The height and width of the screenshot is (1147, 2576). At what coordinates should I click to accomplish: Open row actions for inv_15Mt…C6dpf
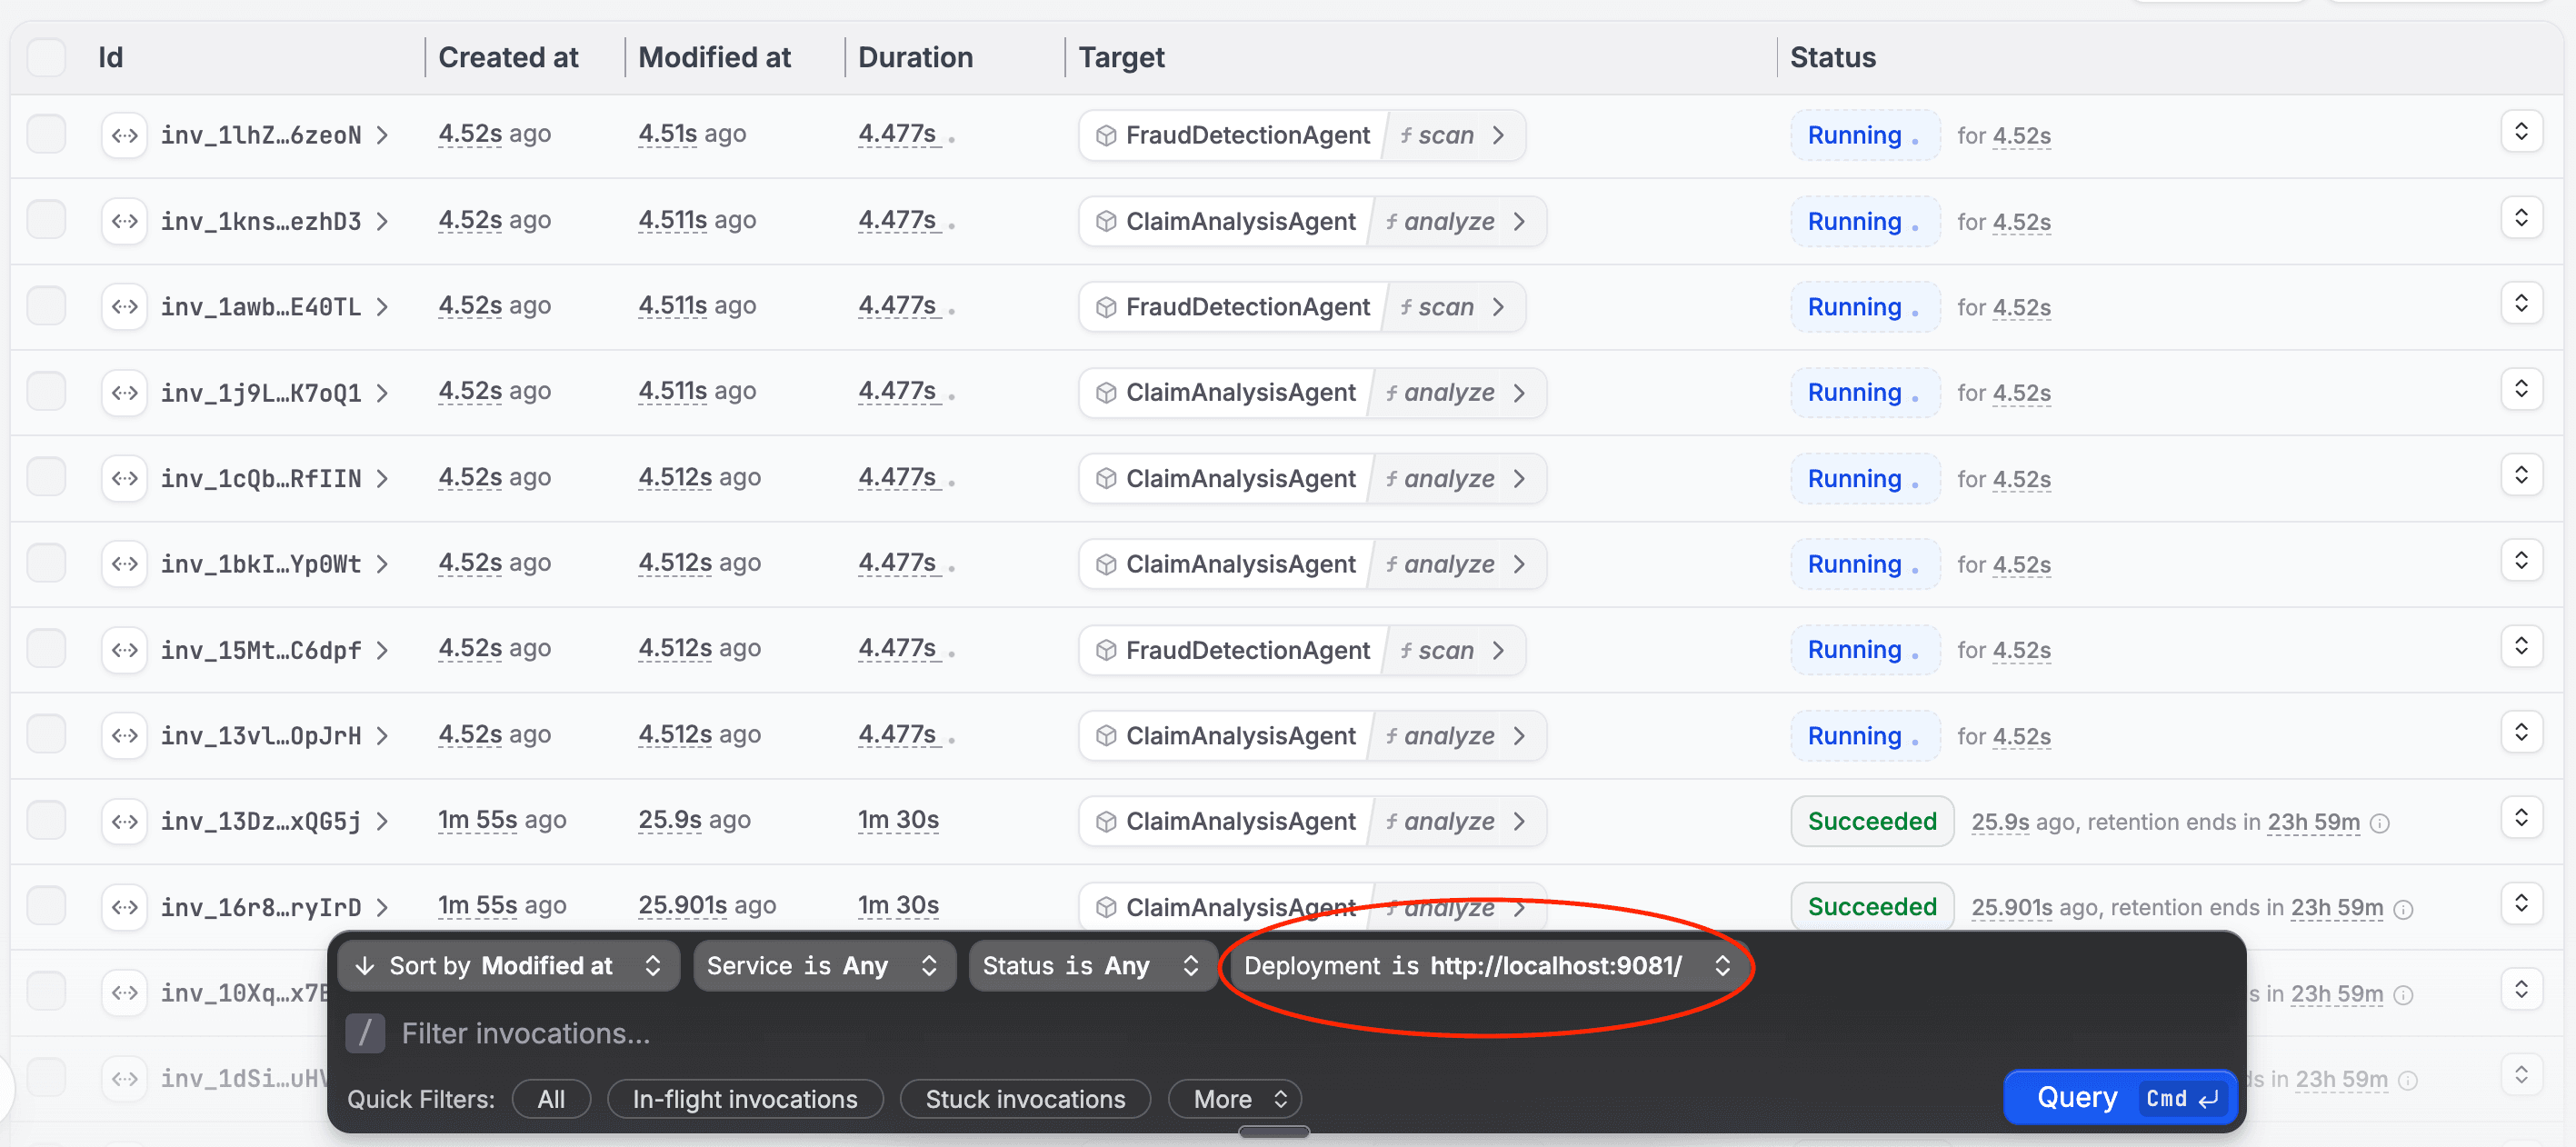[x=2521, y=647]
